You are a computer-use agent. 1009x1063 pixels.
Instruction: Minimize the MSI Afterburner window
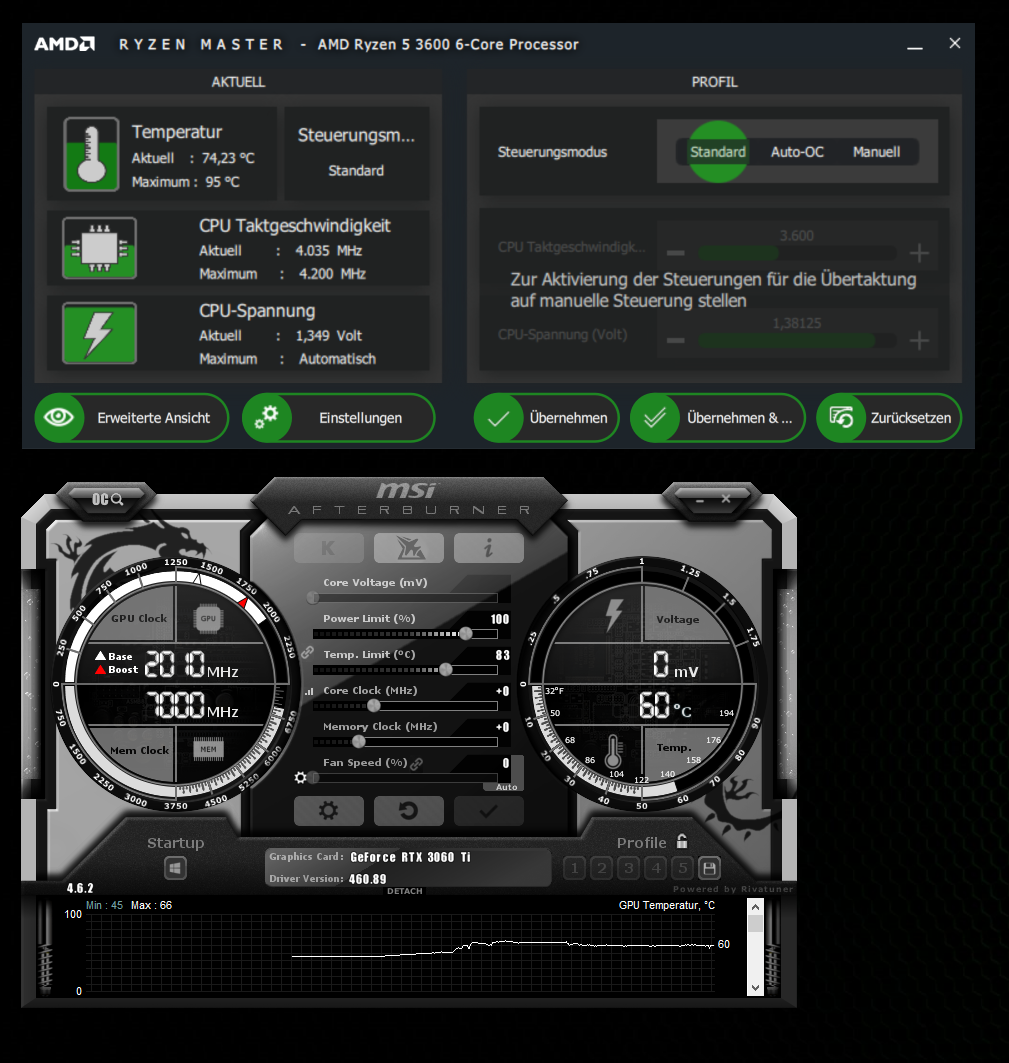coord(700,500)
